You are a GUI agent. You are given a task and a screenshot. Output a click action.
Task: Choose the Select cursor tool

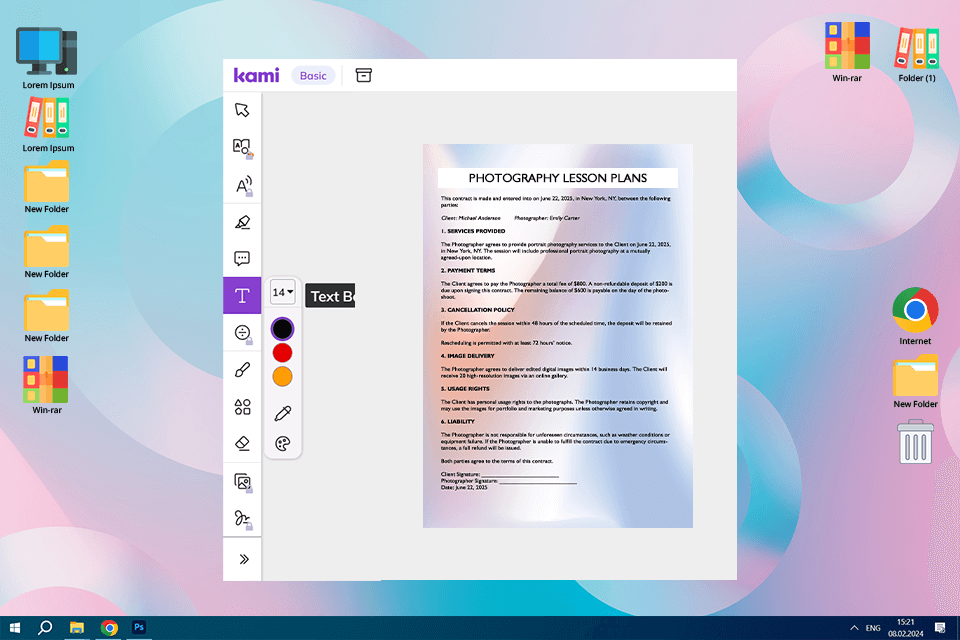242,110
